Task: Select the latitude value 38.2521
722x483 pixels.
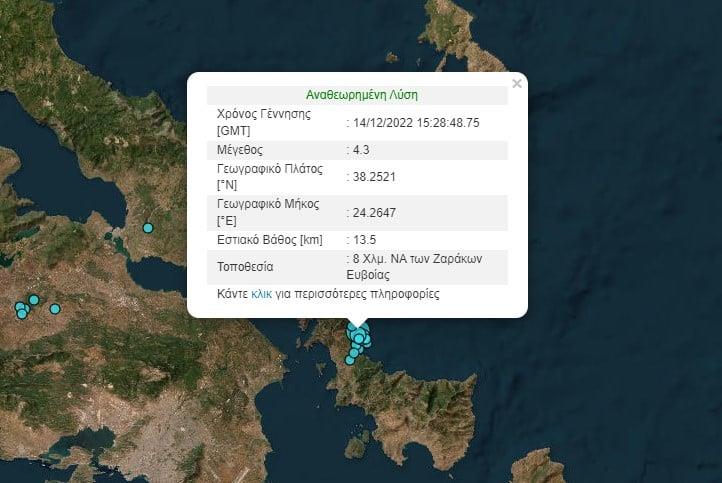Action: (x=372, y=178)
